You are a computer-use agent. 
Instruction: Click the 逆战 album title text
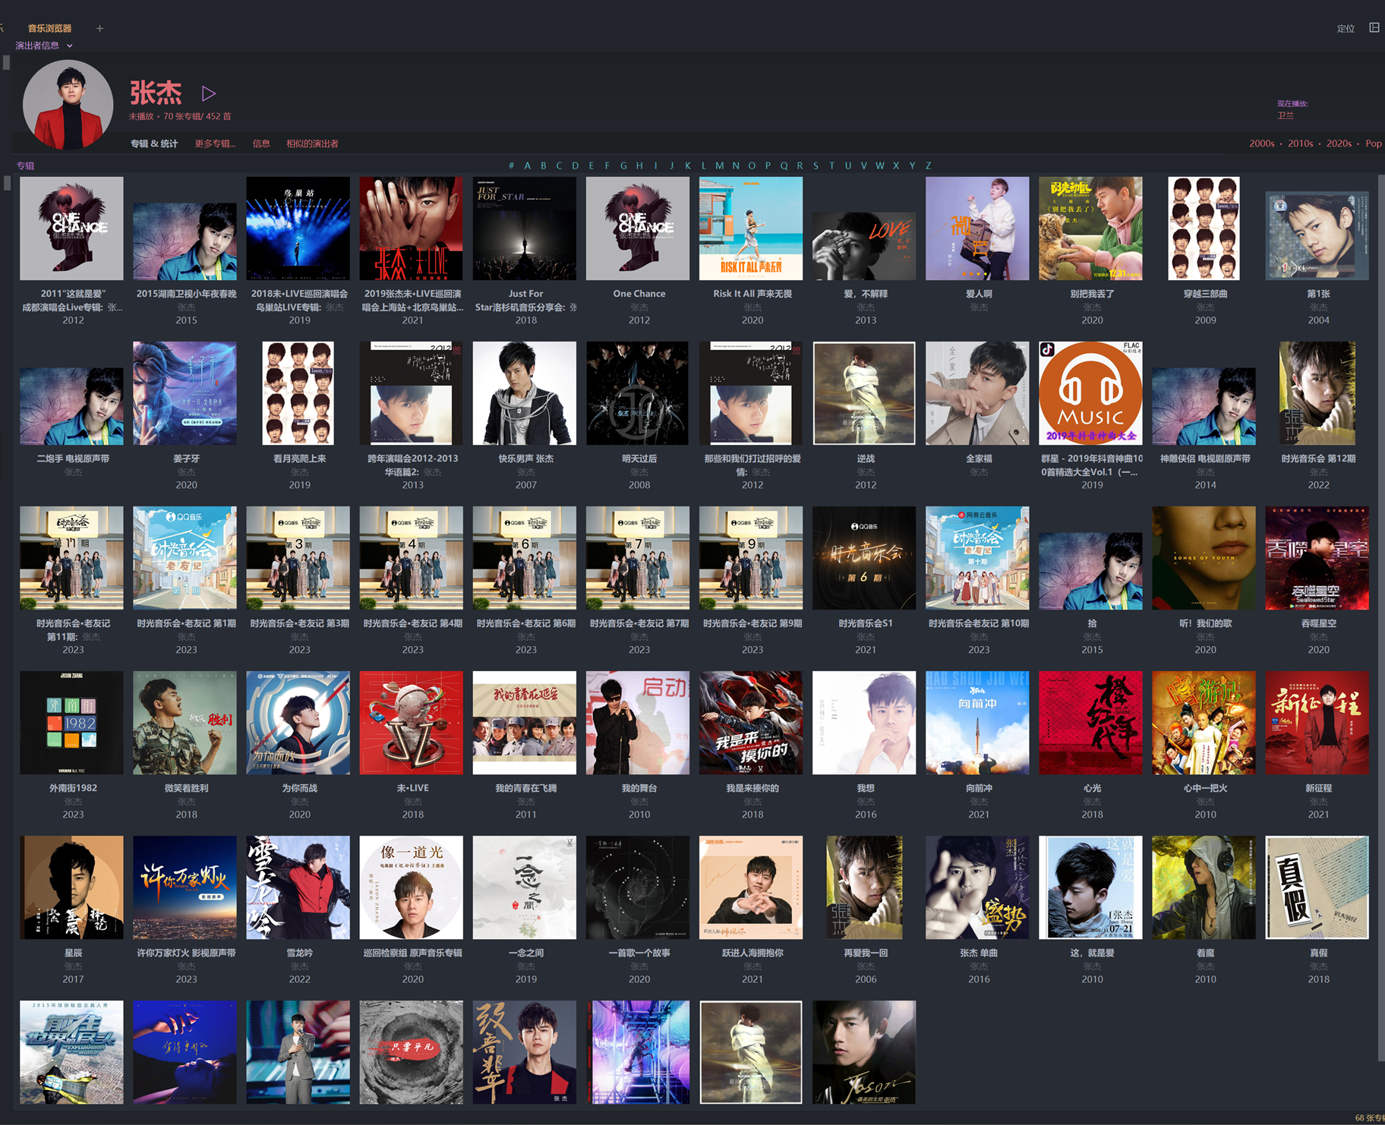(866, 459)
